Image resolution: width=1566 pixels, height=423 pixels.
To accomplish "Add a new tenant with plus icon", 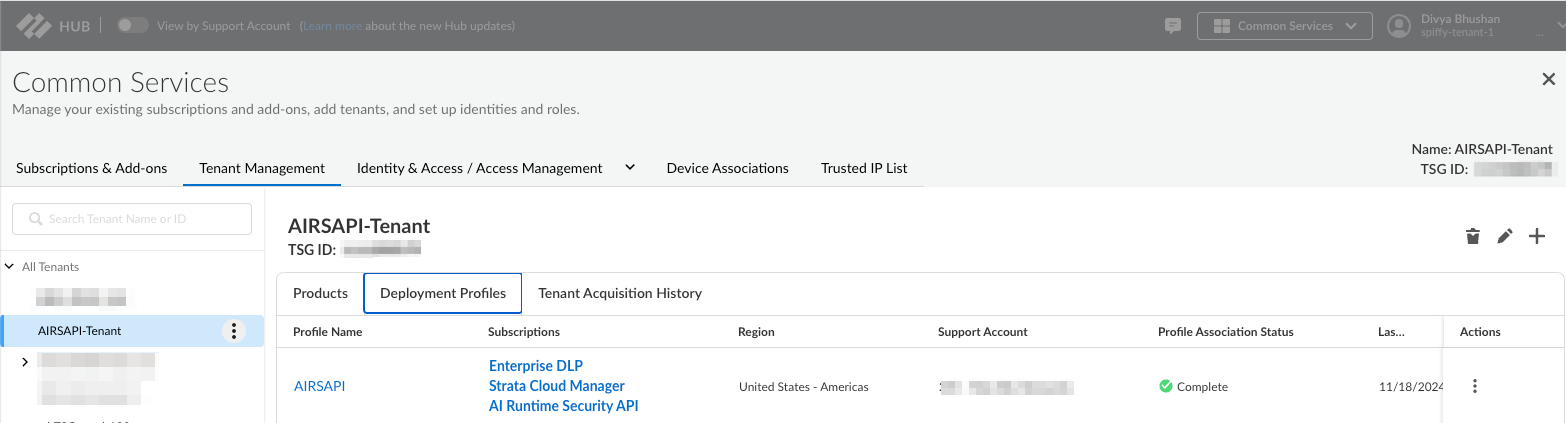I will pos(1537,236).
